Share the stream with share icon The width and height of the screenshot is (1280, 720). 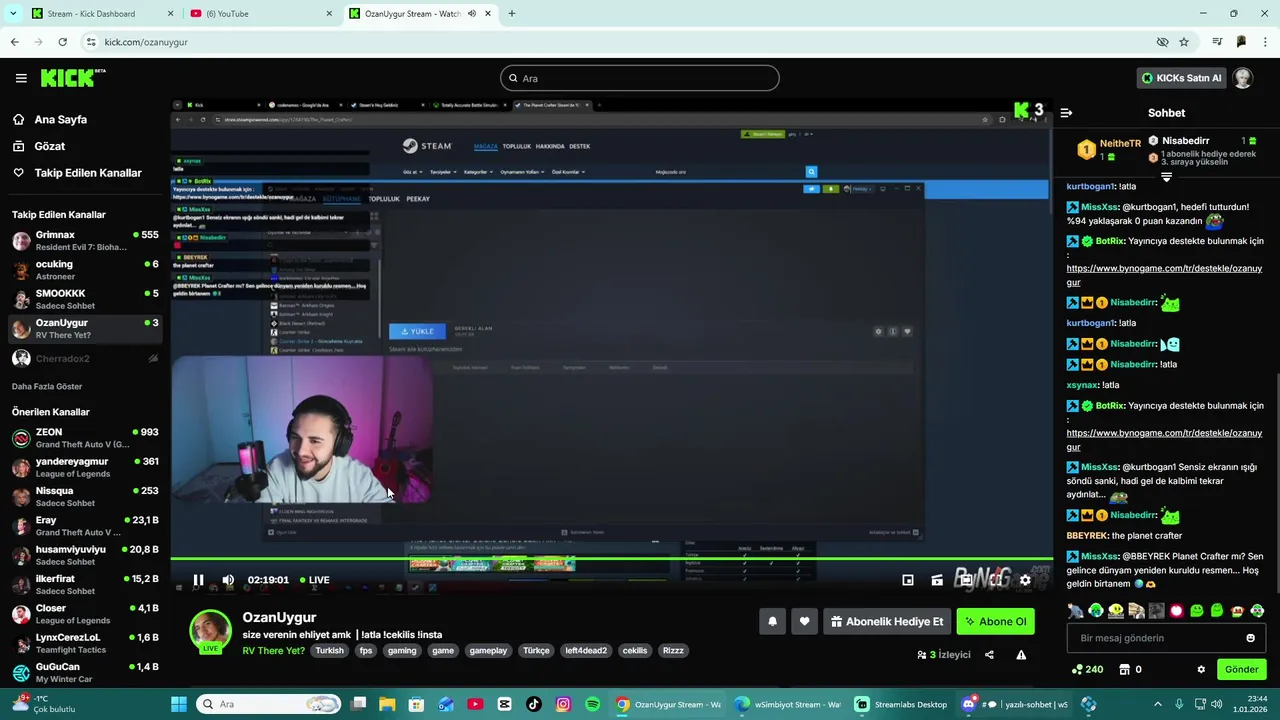coord(989,655)
